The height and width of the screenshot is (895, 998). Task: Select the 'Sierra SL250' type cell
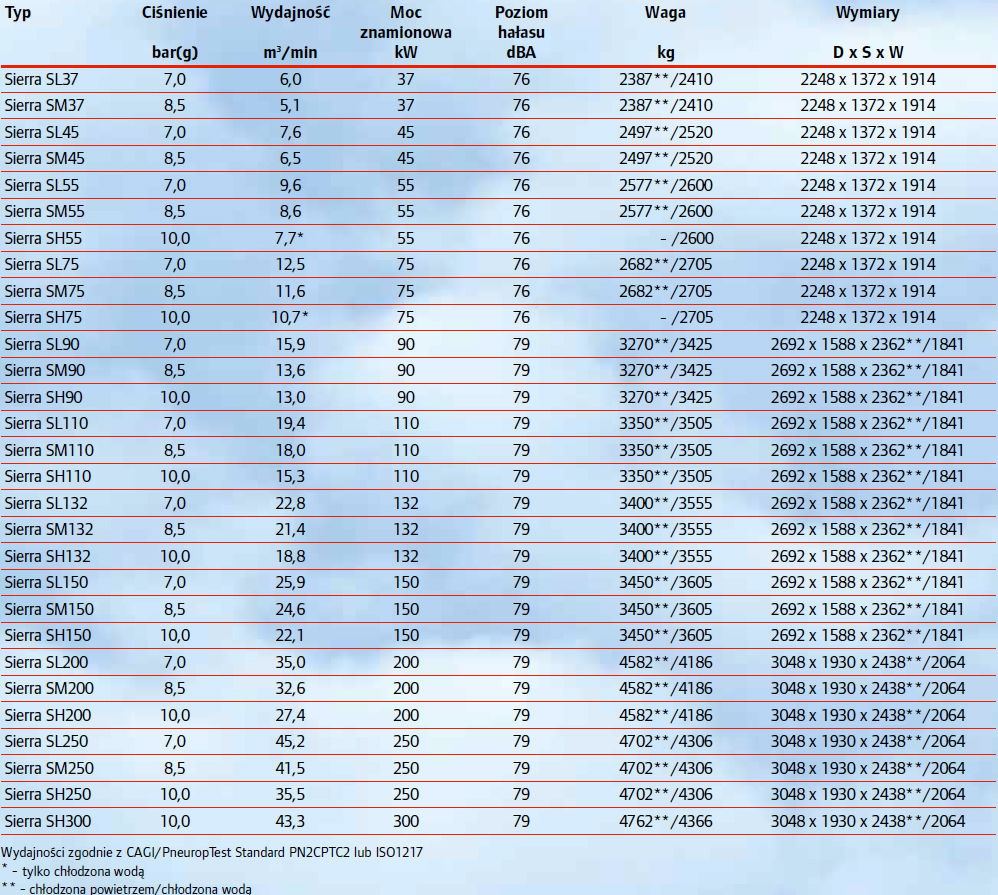46,742
